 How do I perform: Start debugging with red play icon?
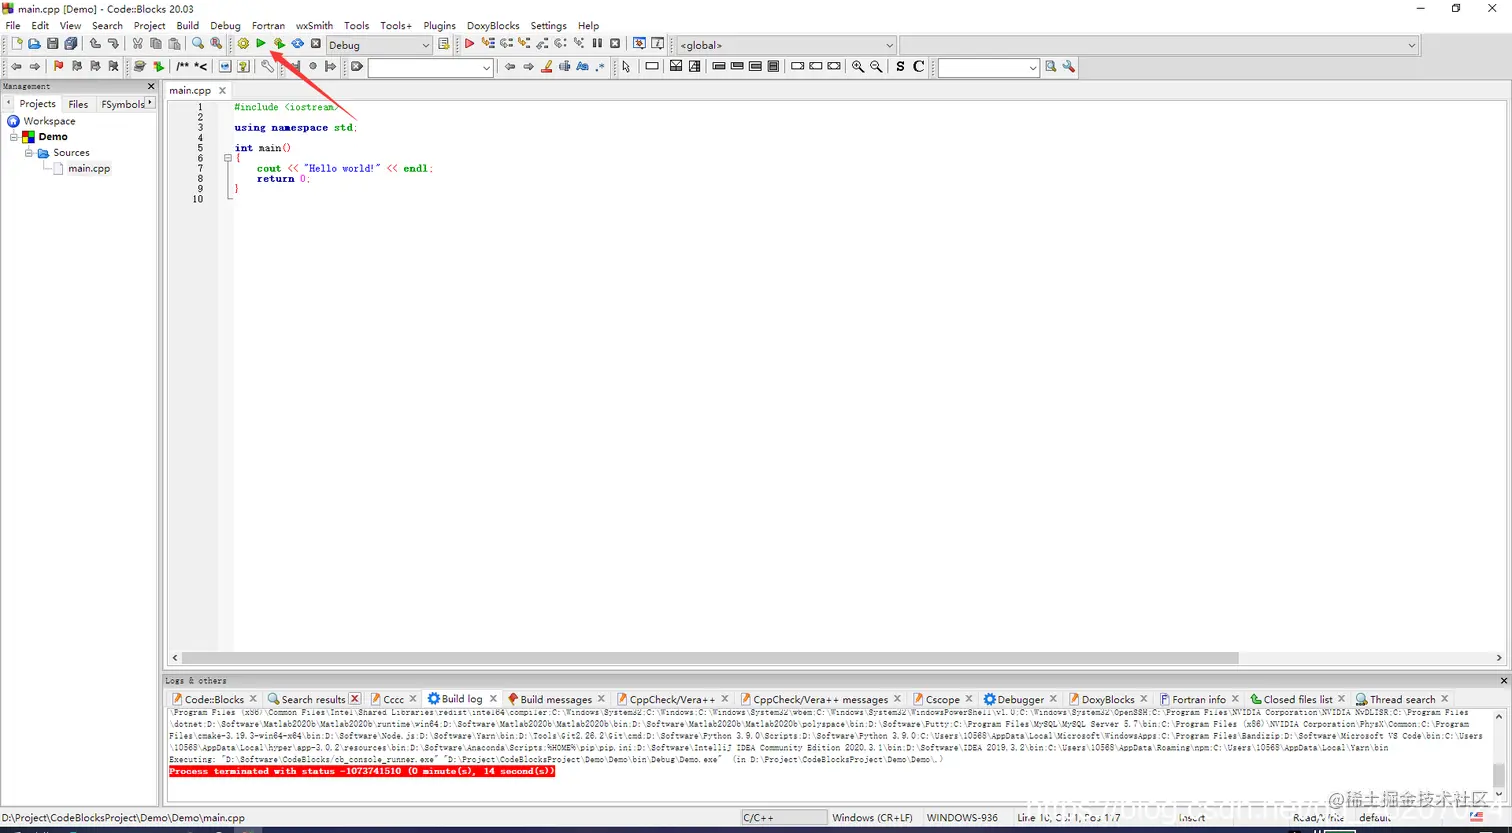pos(469,44)
